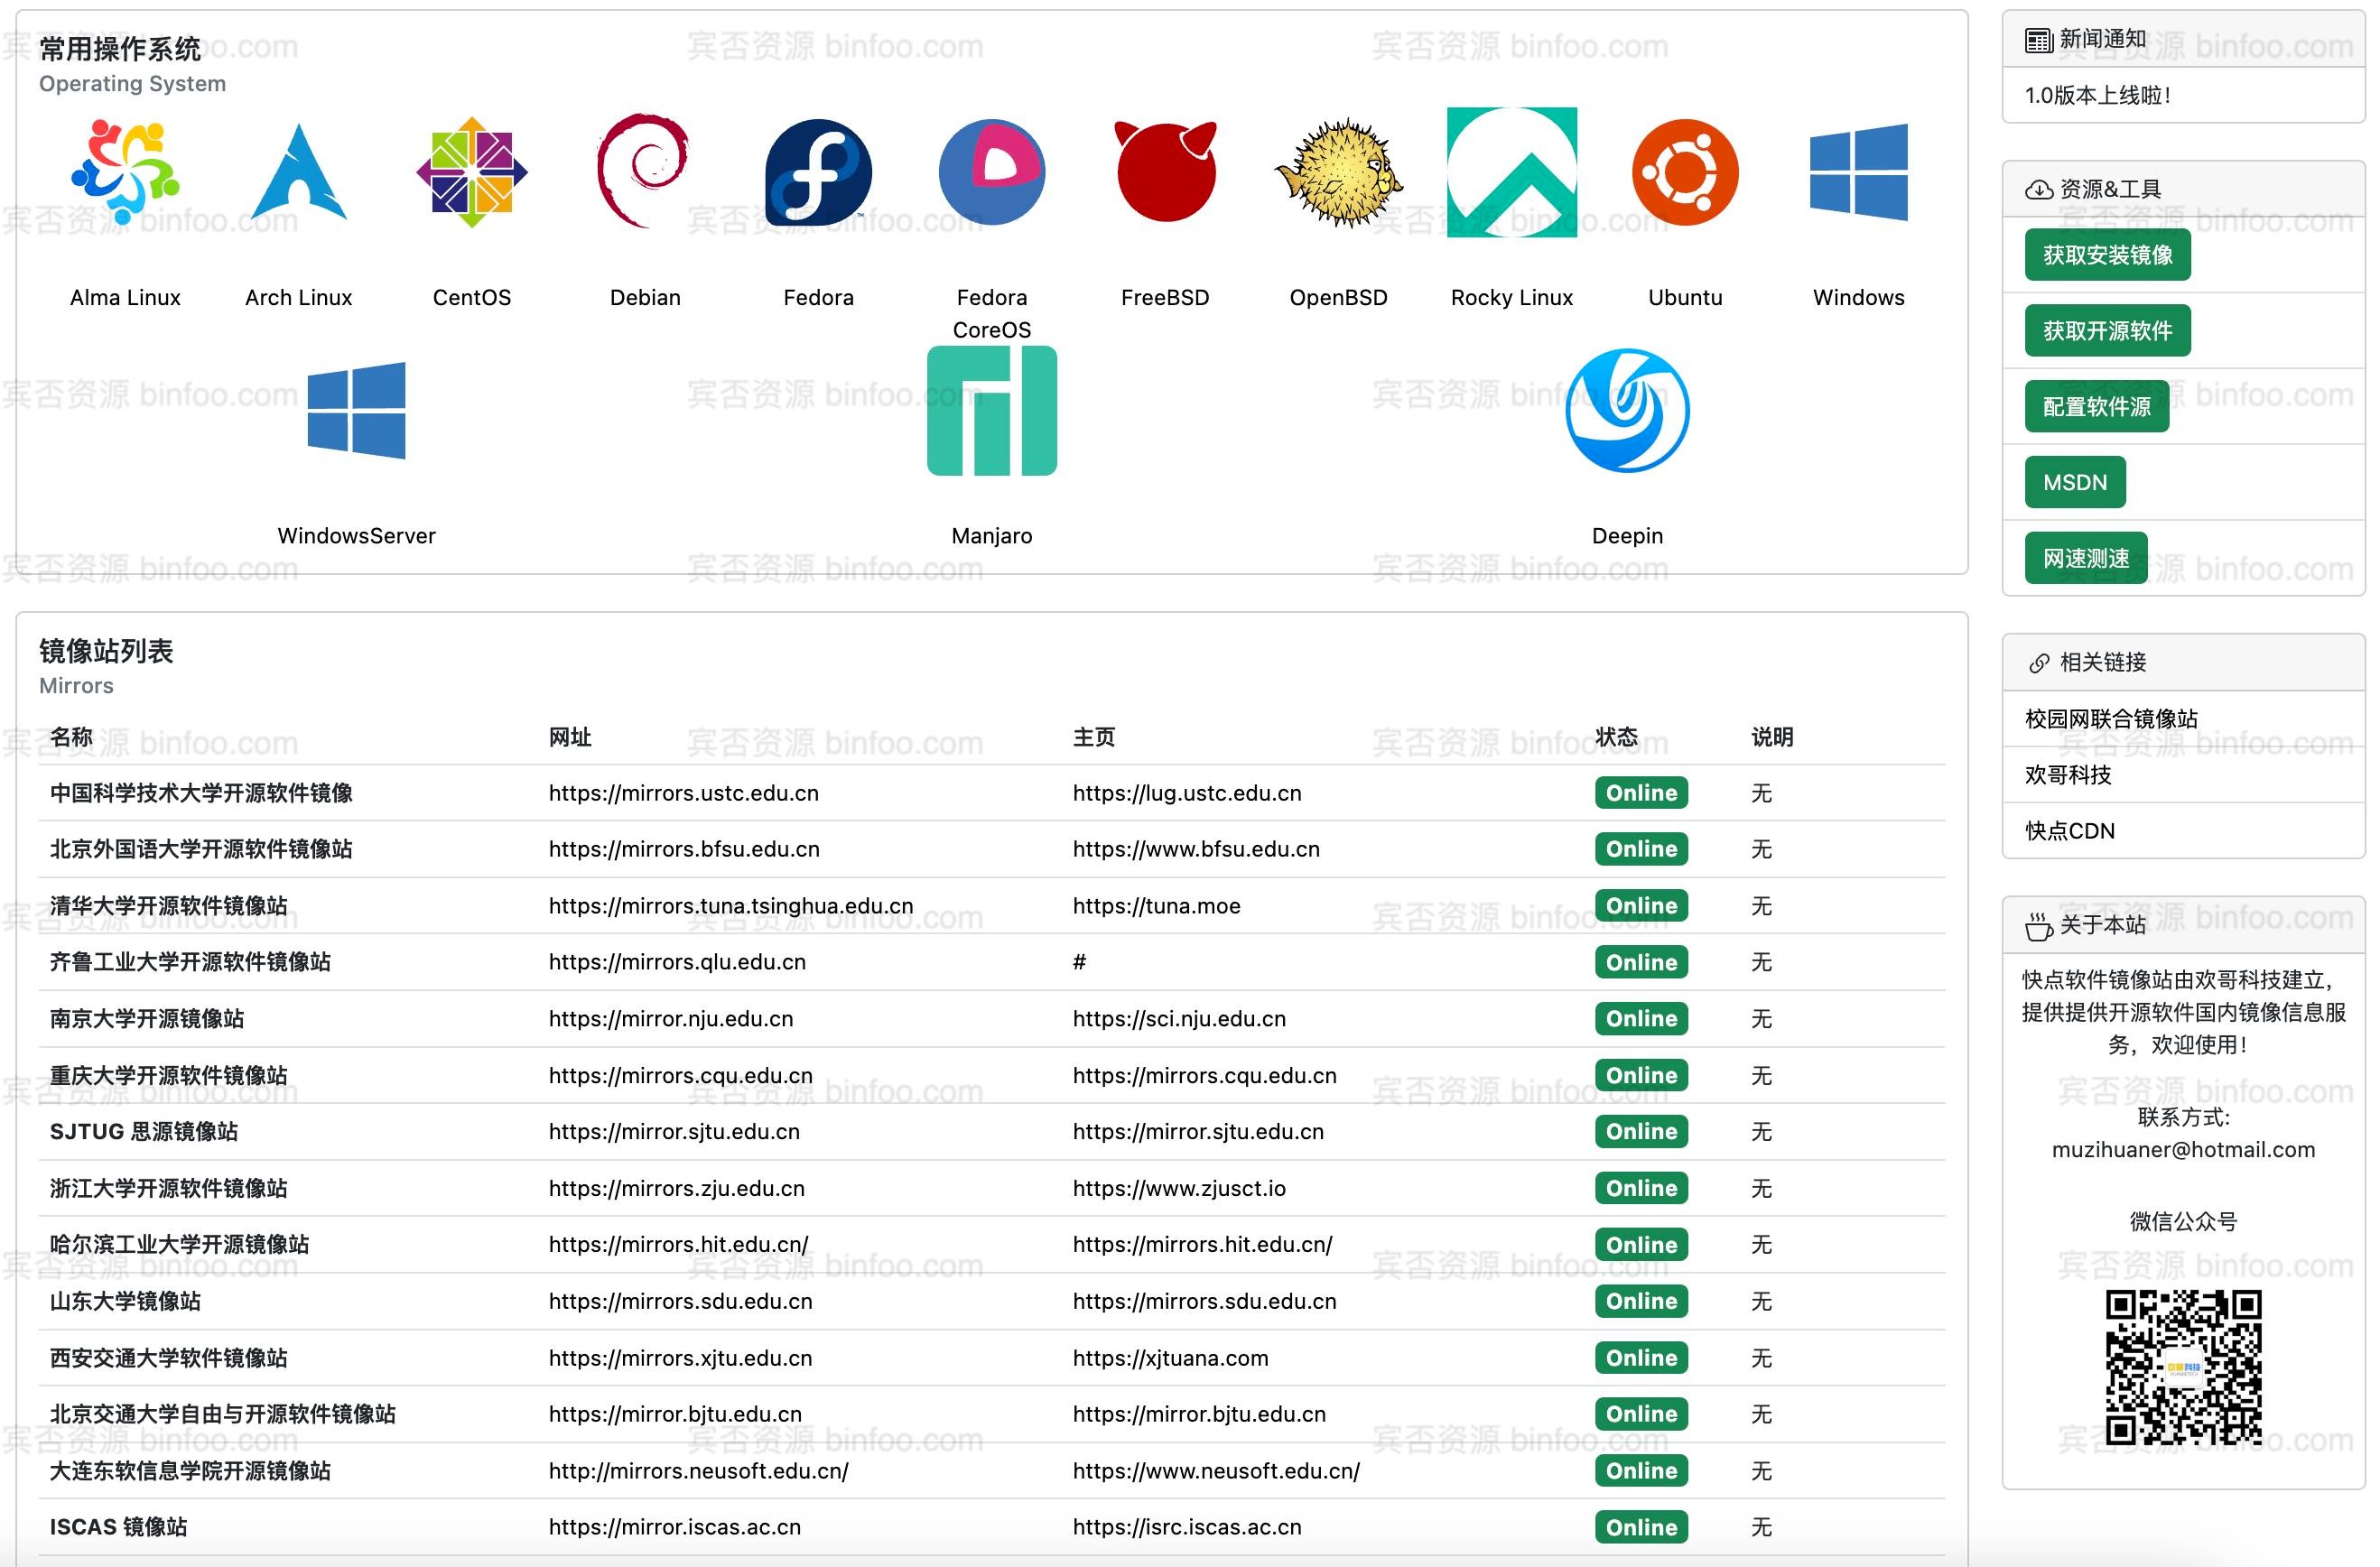Click Online badge in 清华大学 row
Image resolution: width=2380 pixels, height=1567 pixels.
(1641, 906)
